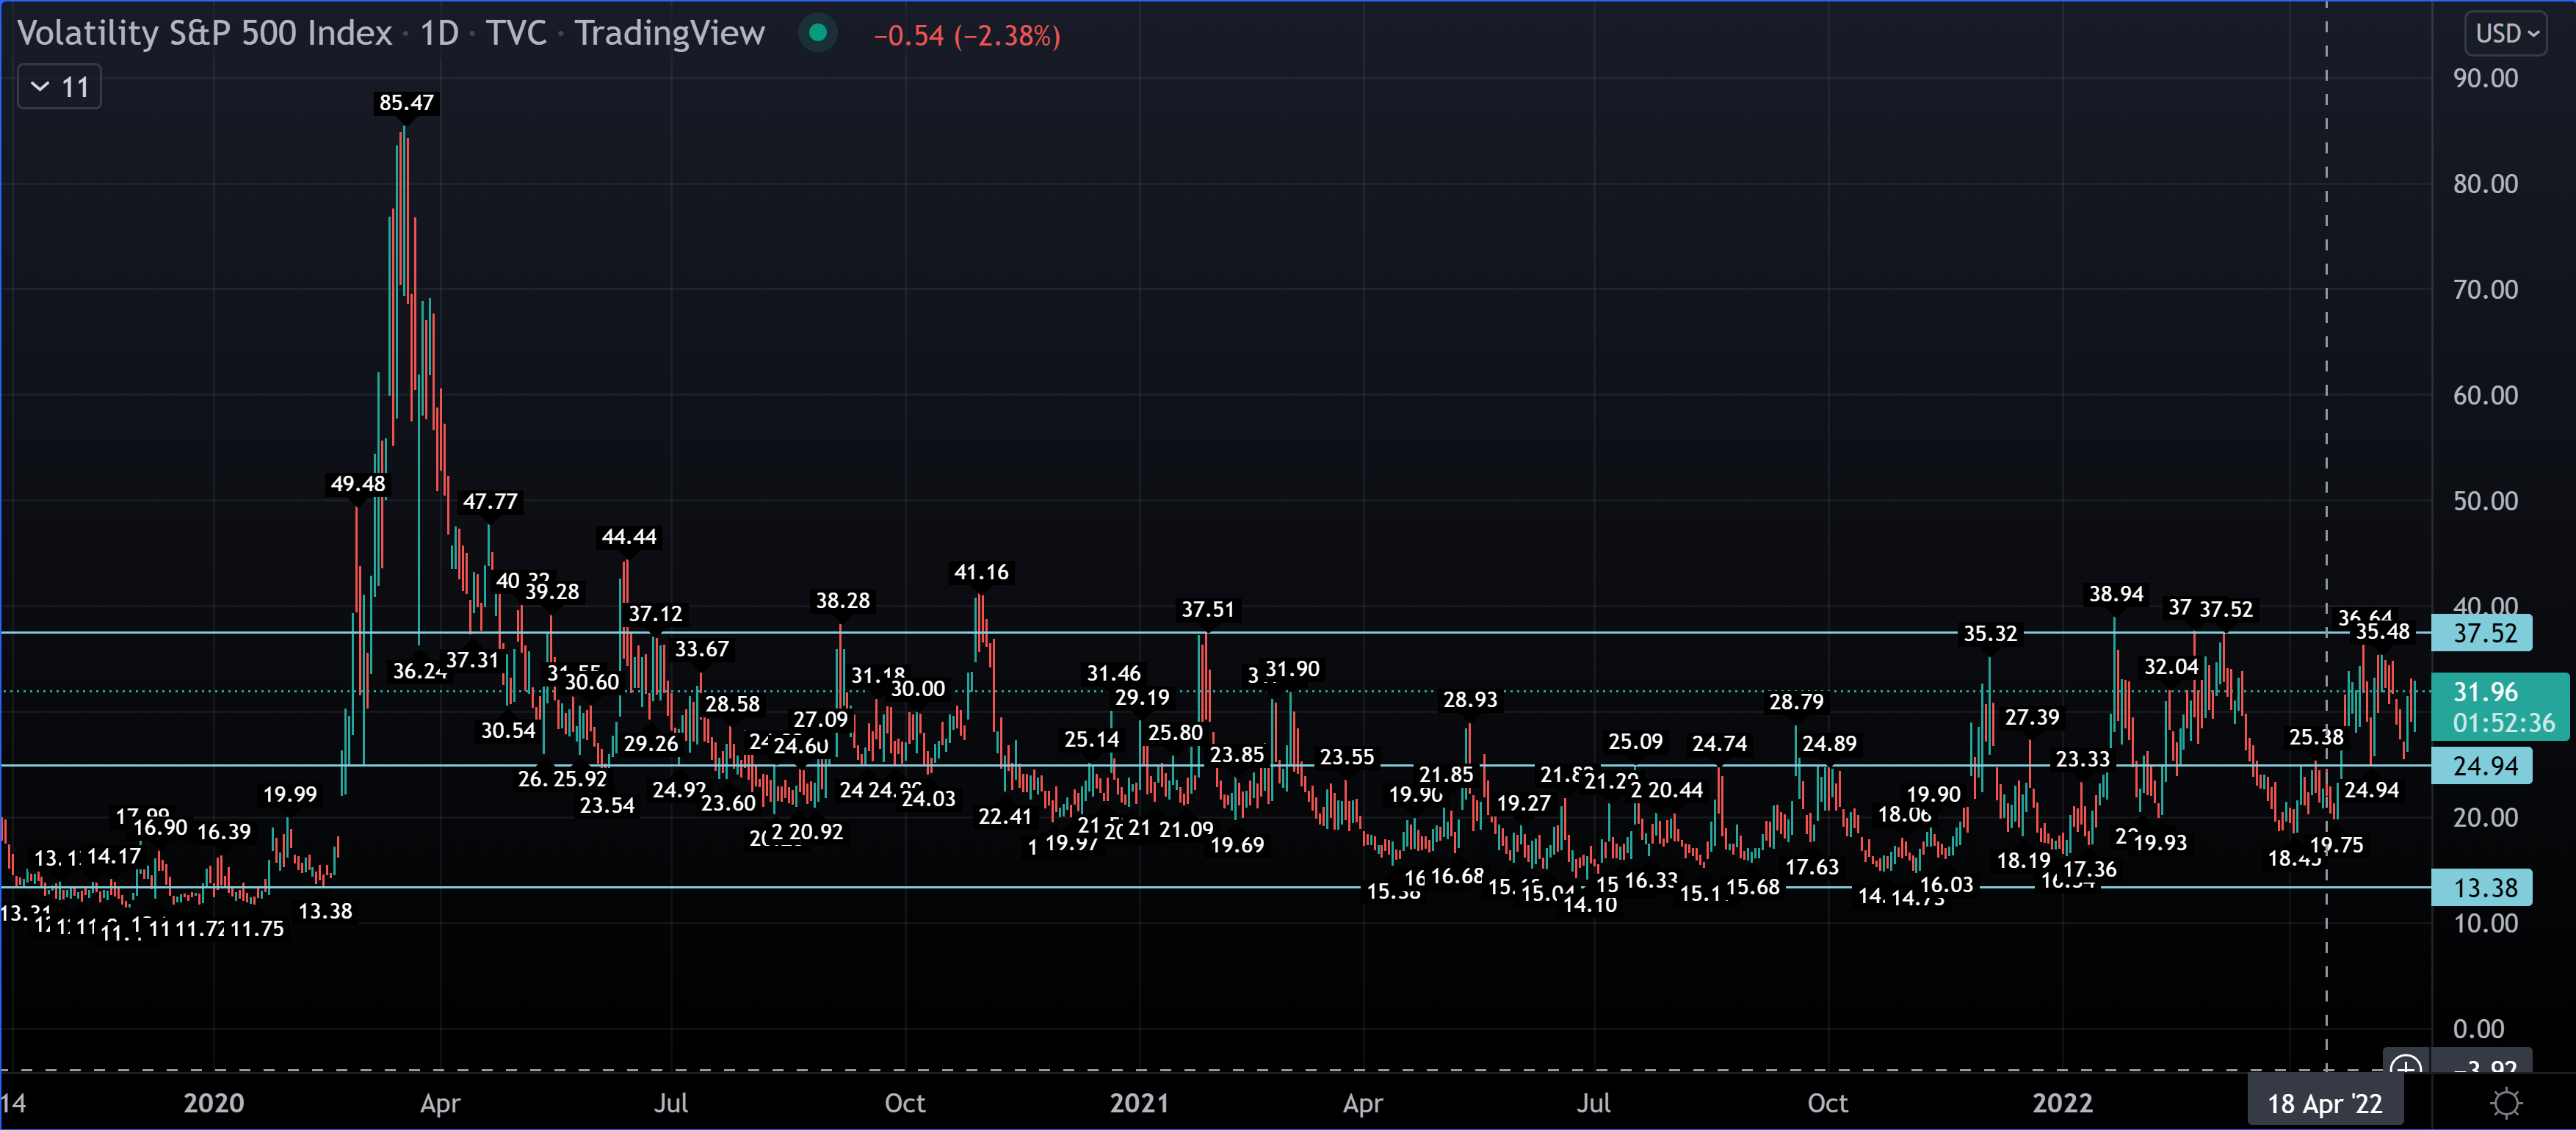Click the 18 Apr '22 crosshair date label
Image resolution: width=2576 pixels, height=1130 pixels.
click(2324, 1103)
